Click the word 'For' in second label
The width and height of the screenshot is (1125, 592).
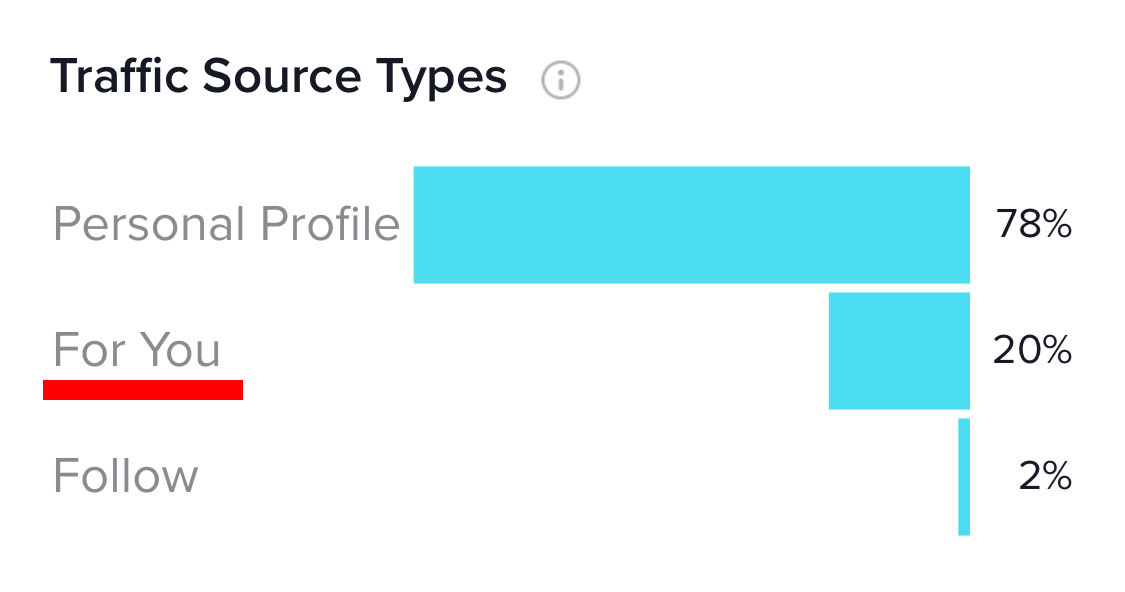click(x=90, y=350)
